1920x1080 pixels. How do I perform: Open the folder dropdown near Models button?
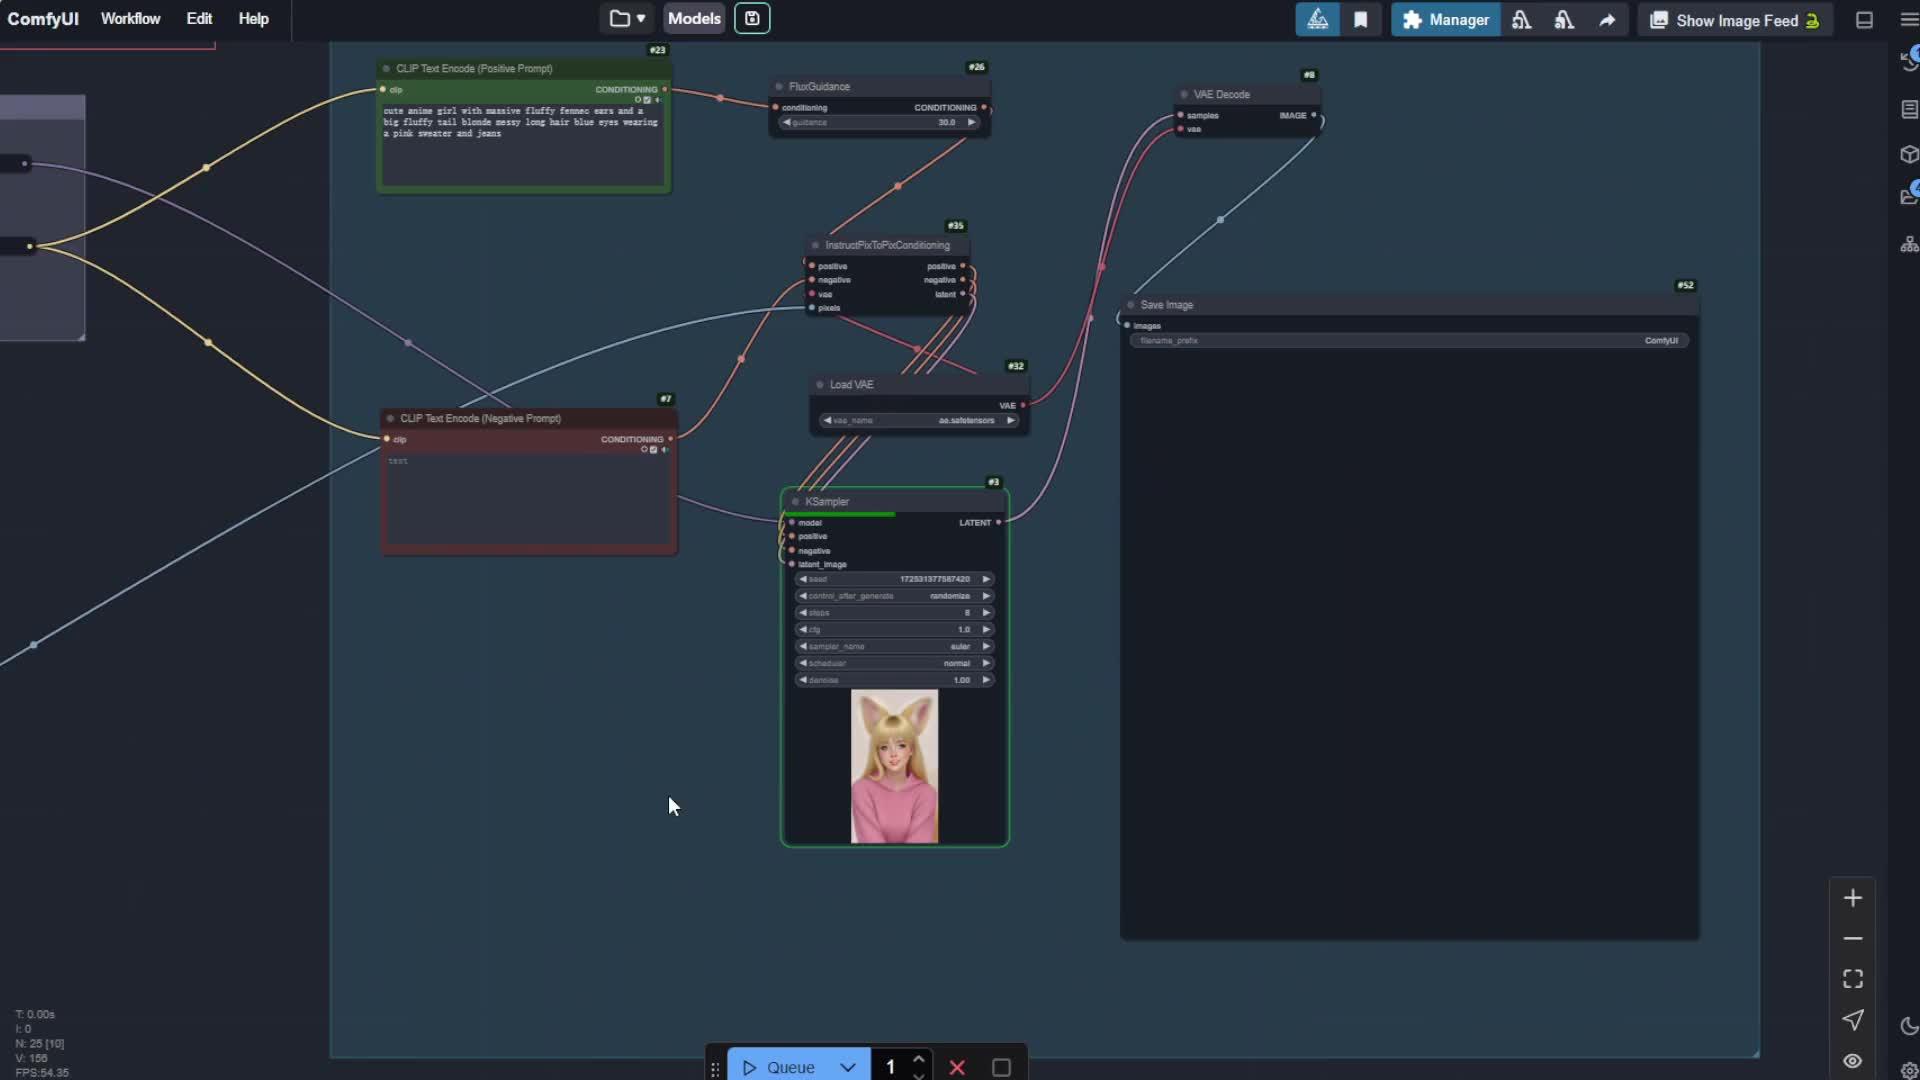coord(625,18)
